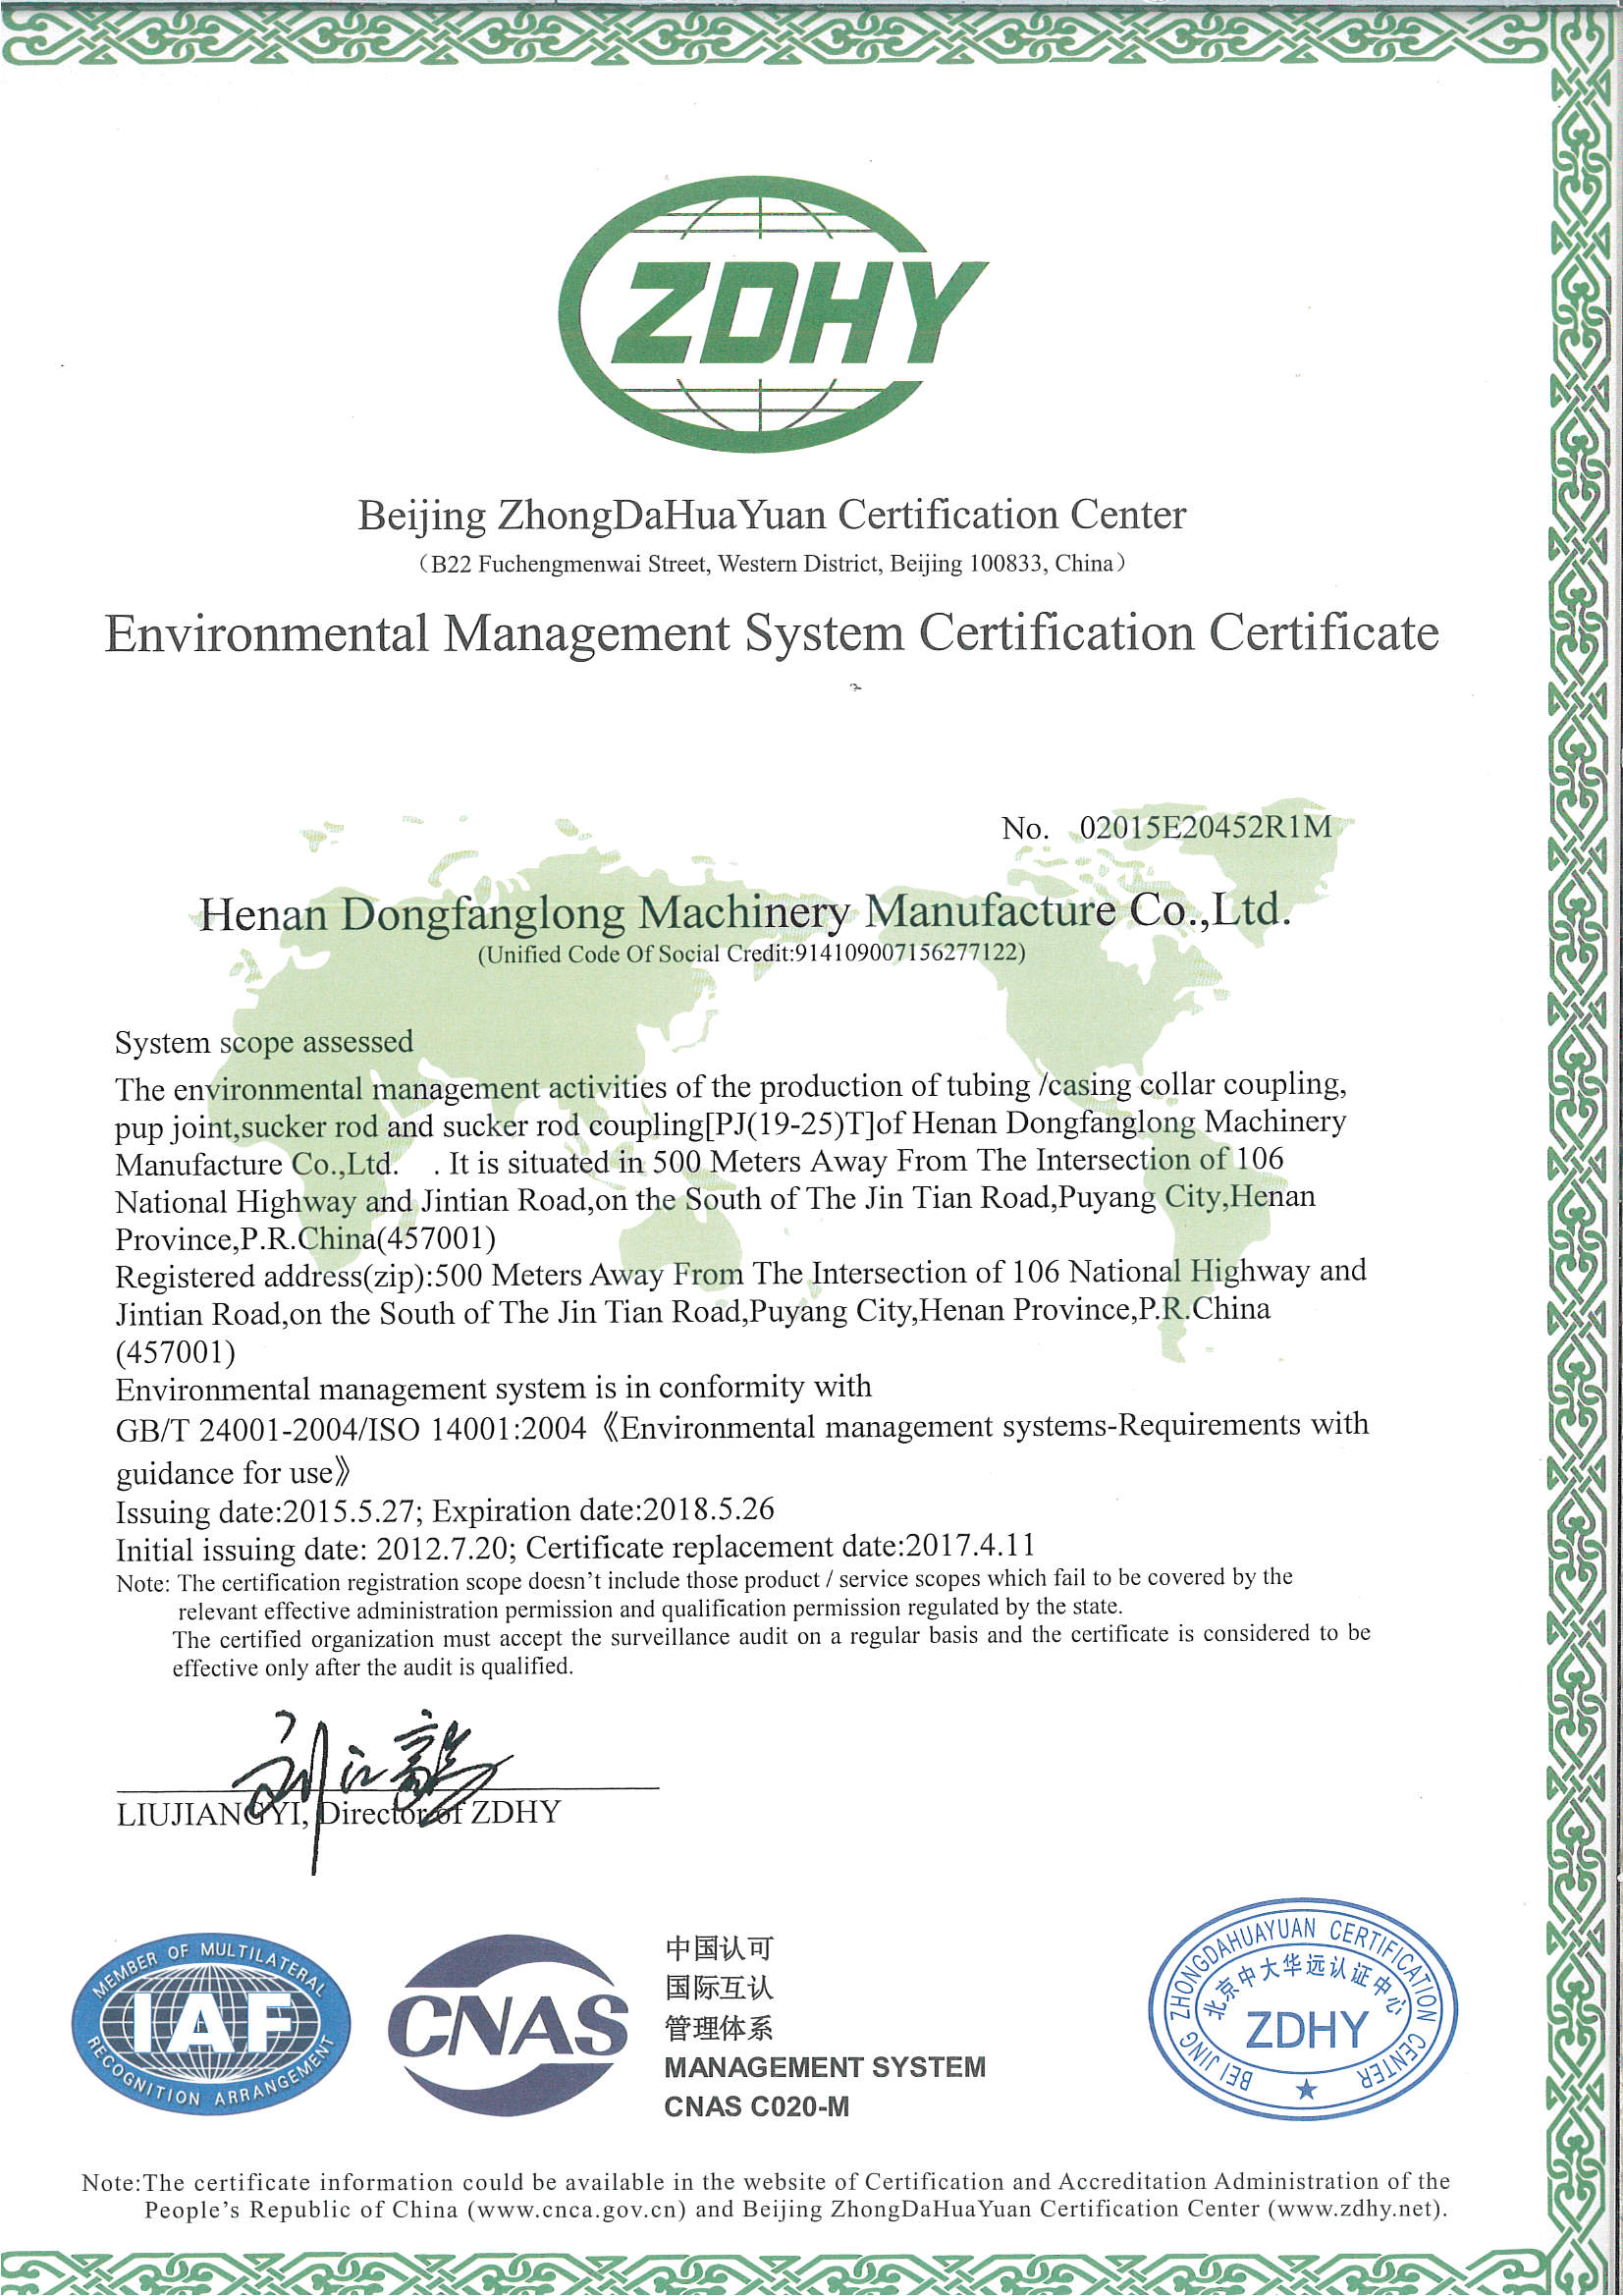The height and width of the screenshot is (2296, 1623).
Task: Click certificate number '02015E20452R1M'
Action: click(x=1206, y=827)
